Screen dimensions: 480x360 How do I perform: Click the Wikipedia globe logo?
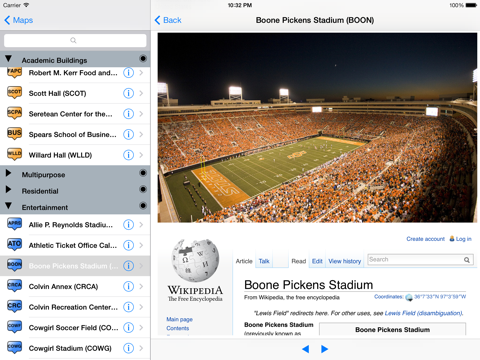pyautogui.click(x=195, y=260)
